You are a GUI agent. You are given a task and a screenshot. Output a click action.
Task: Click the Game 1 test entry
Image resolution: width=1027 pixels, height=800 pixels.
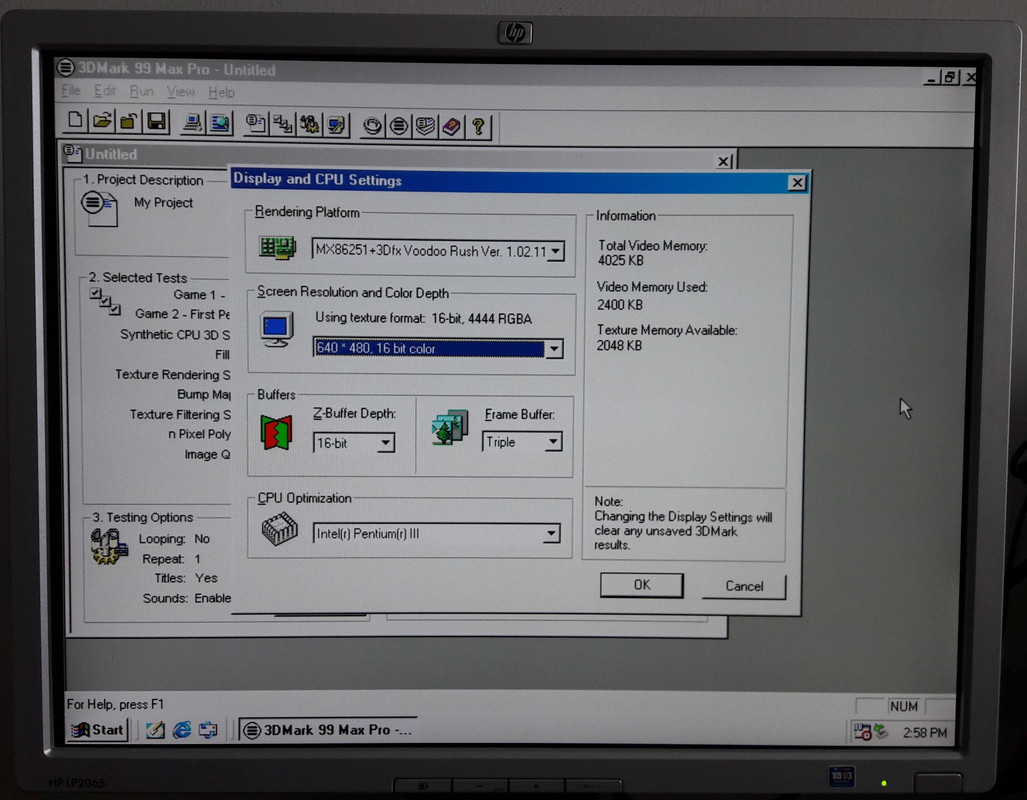point(199,295)
